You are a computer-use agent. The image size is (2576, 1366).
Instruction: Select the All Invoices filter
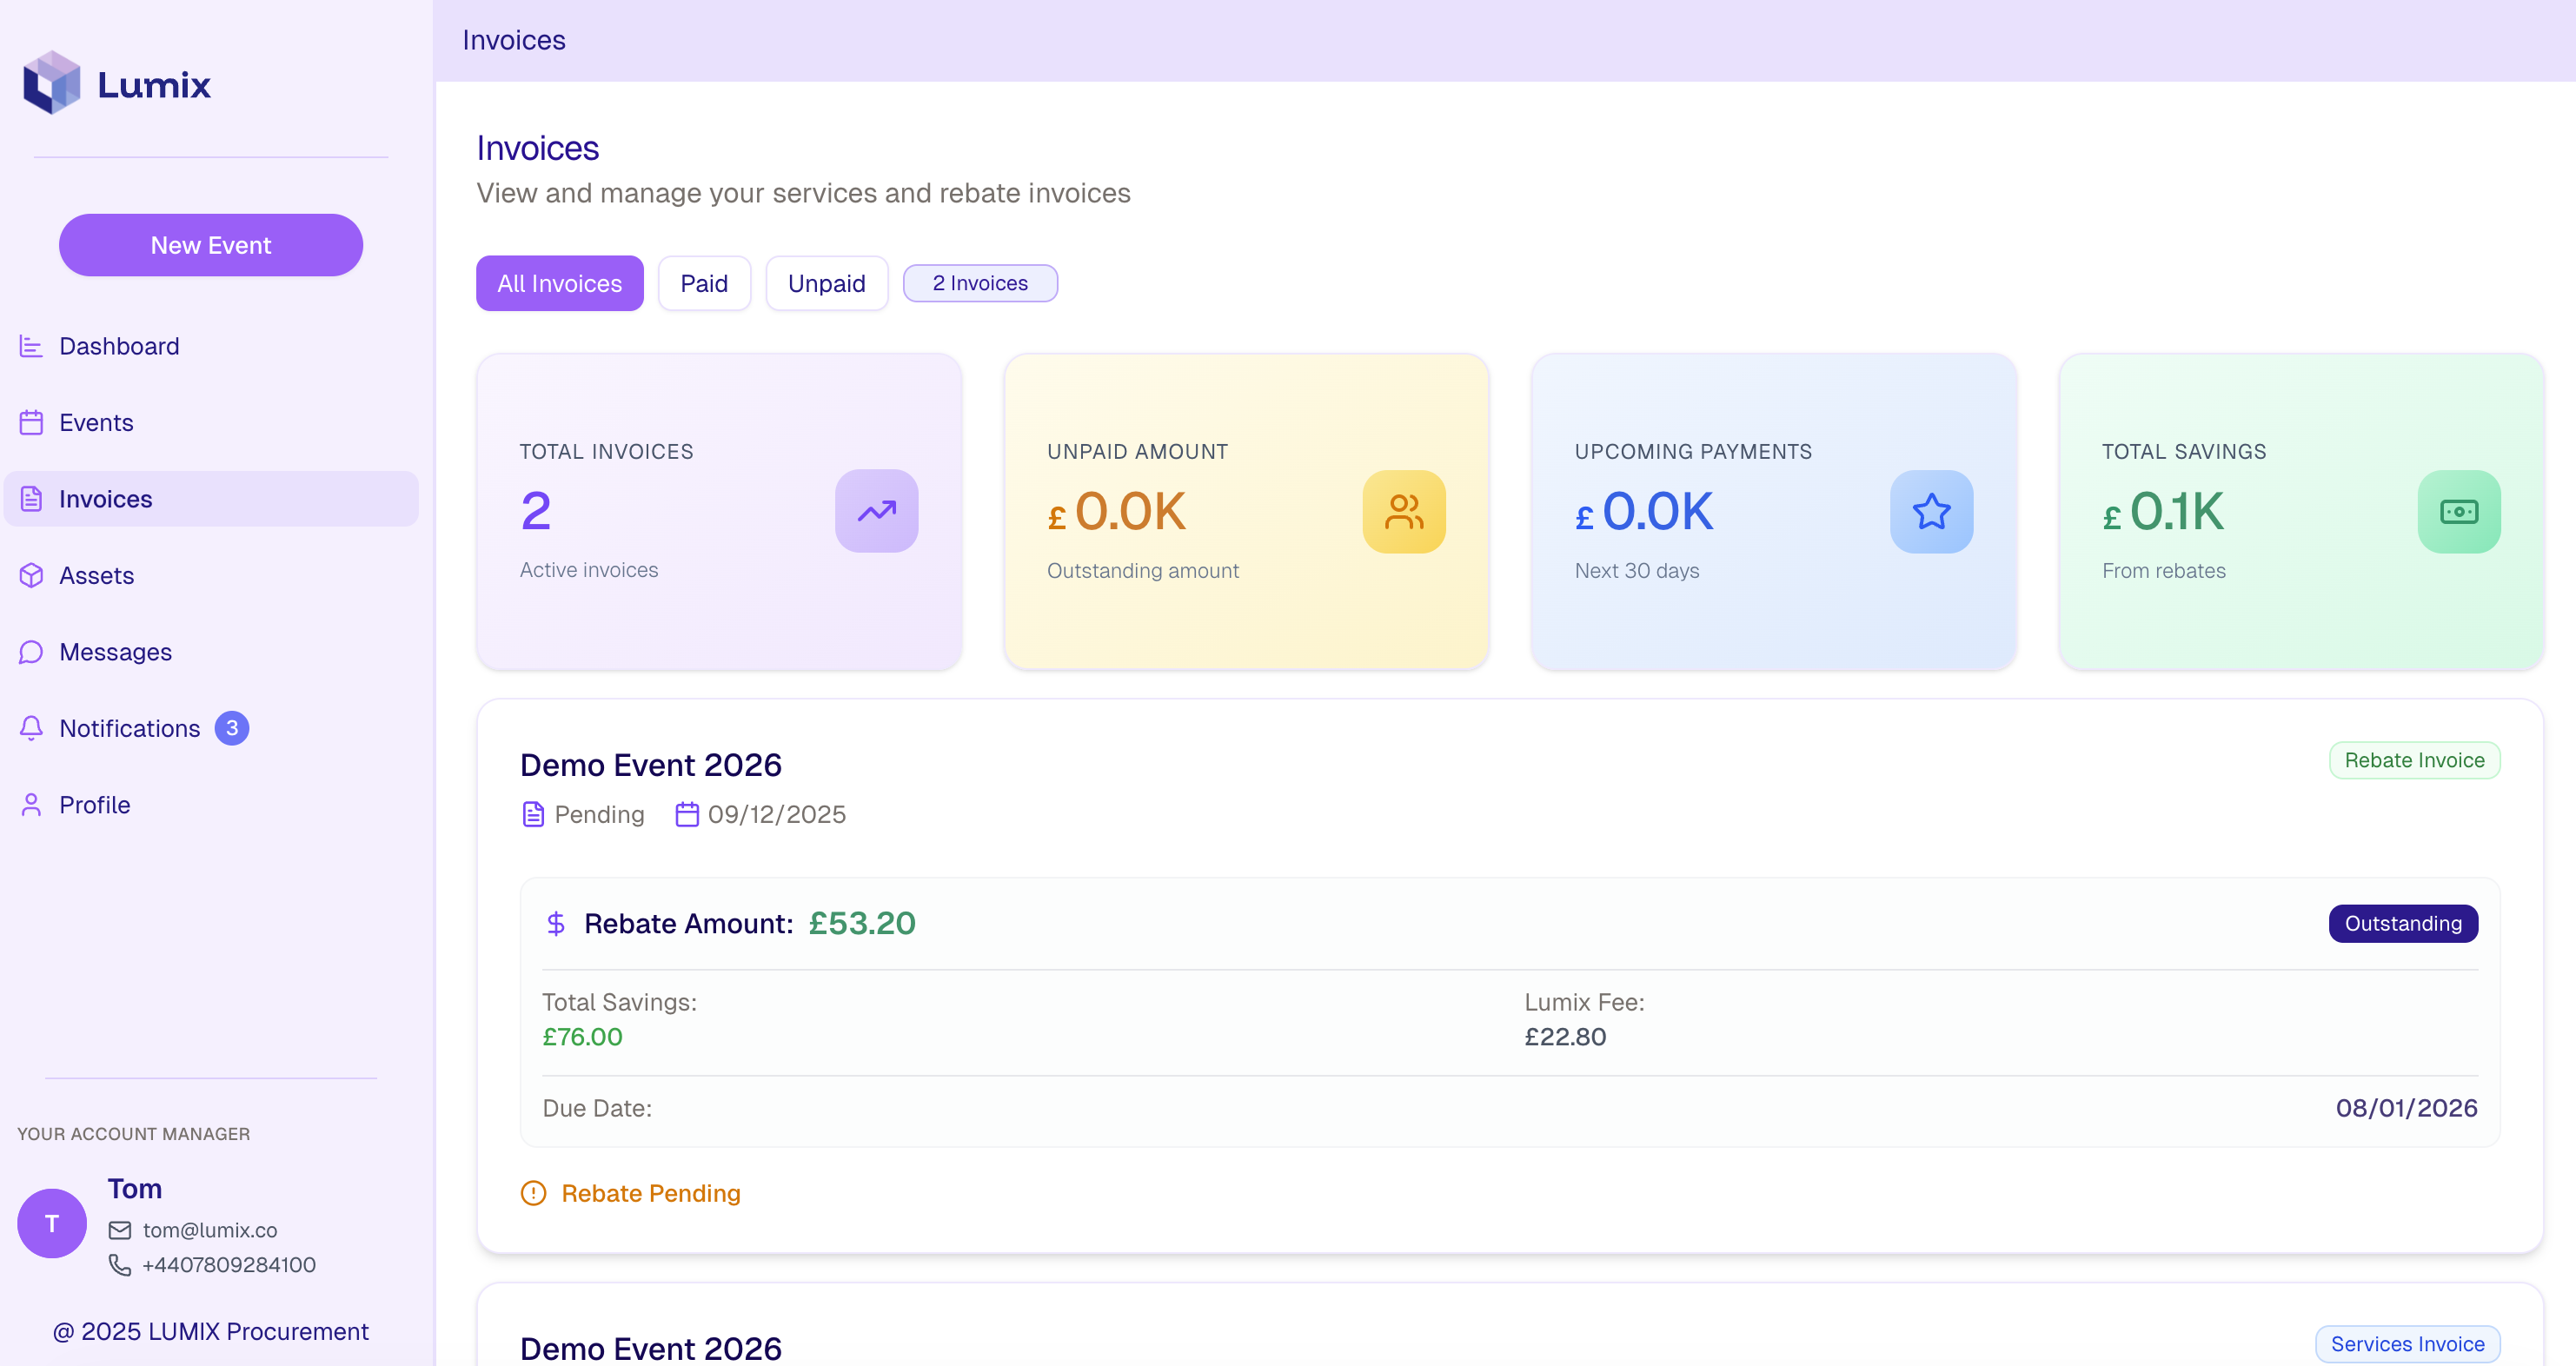pyautogui.click(x=559, y=283)
